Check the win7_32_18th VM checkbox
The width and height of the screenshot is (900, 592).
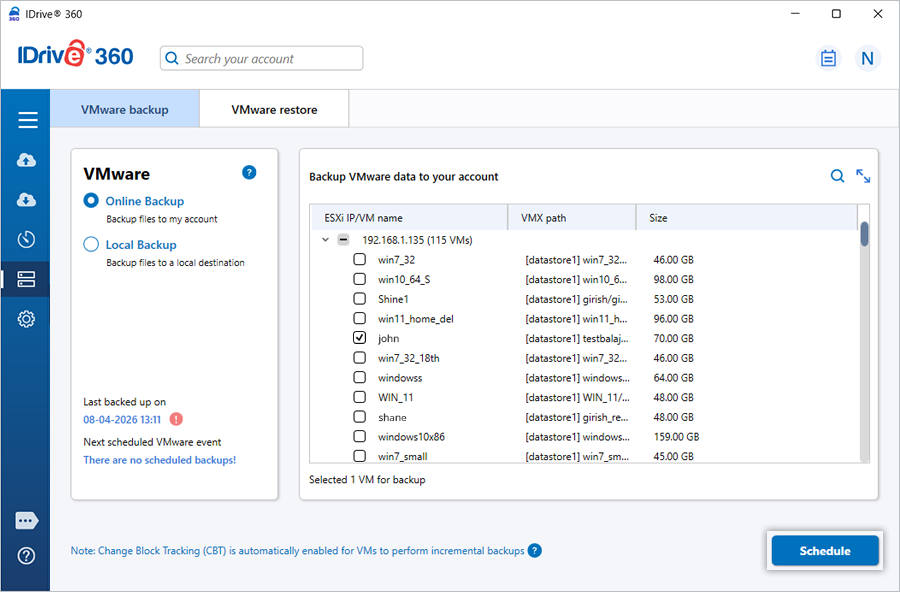click(x=359, y=358)
